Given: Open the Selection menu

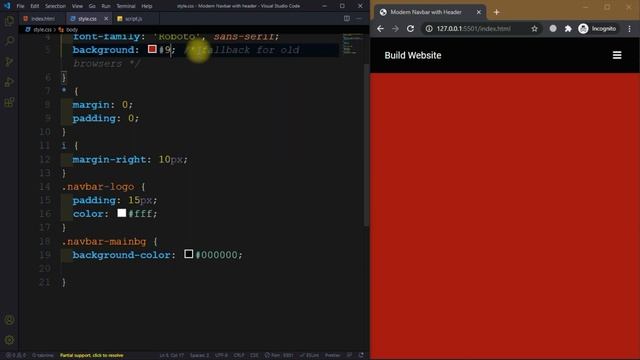Looking at the screenshot, I should (55, 6).
